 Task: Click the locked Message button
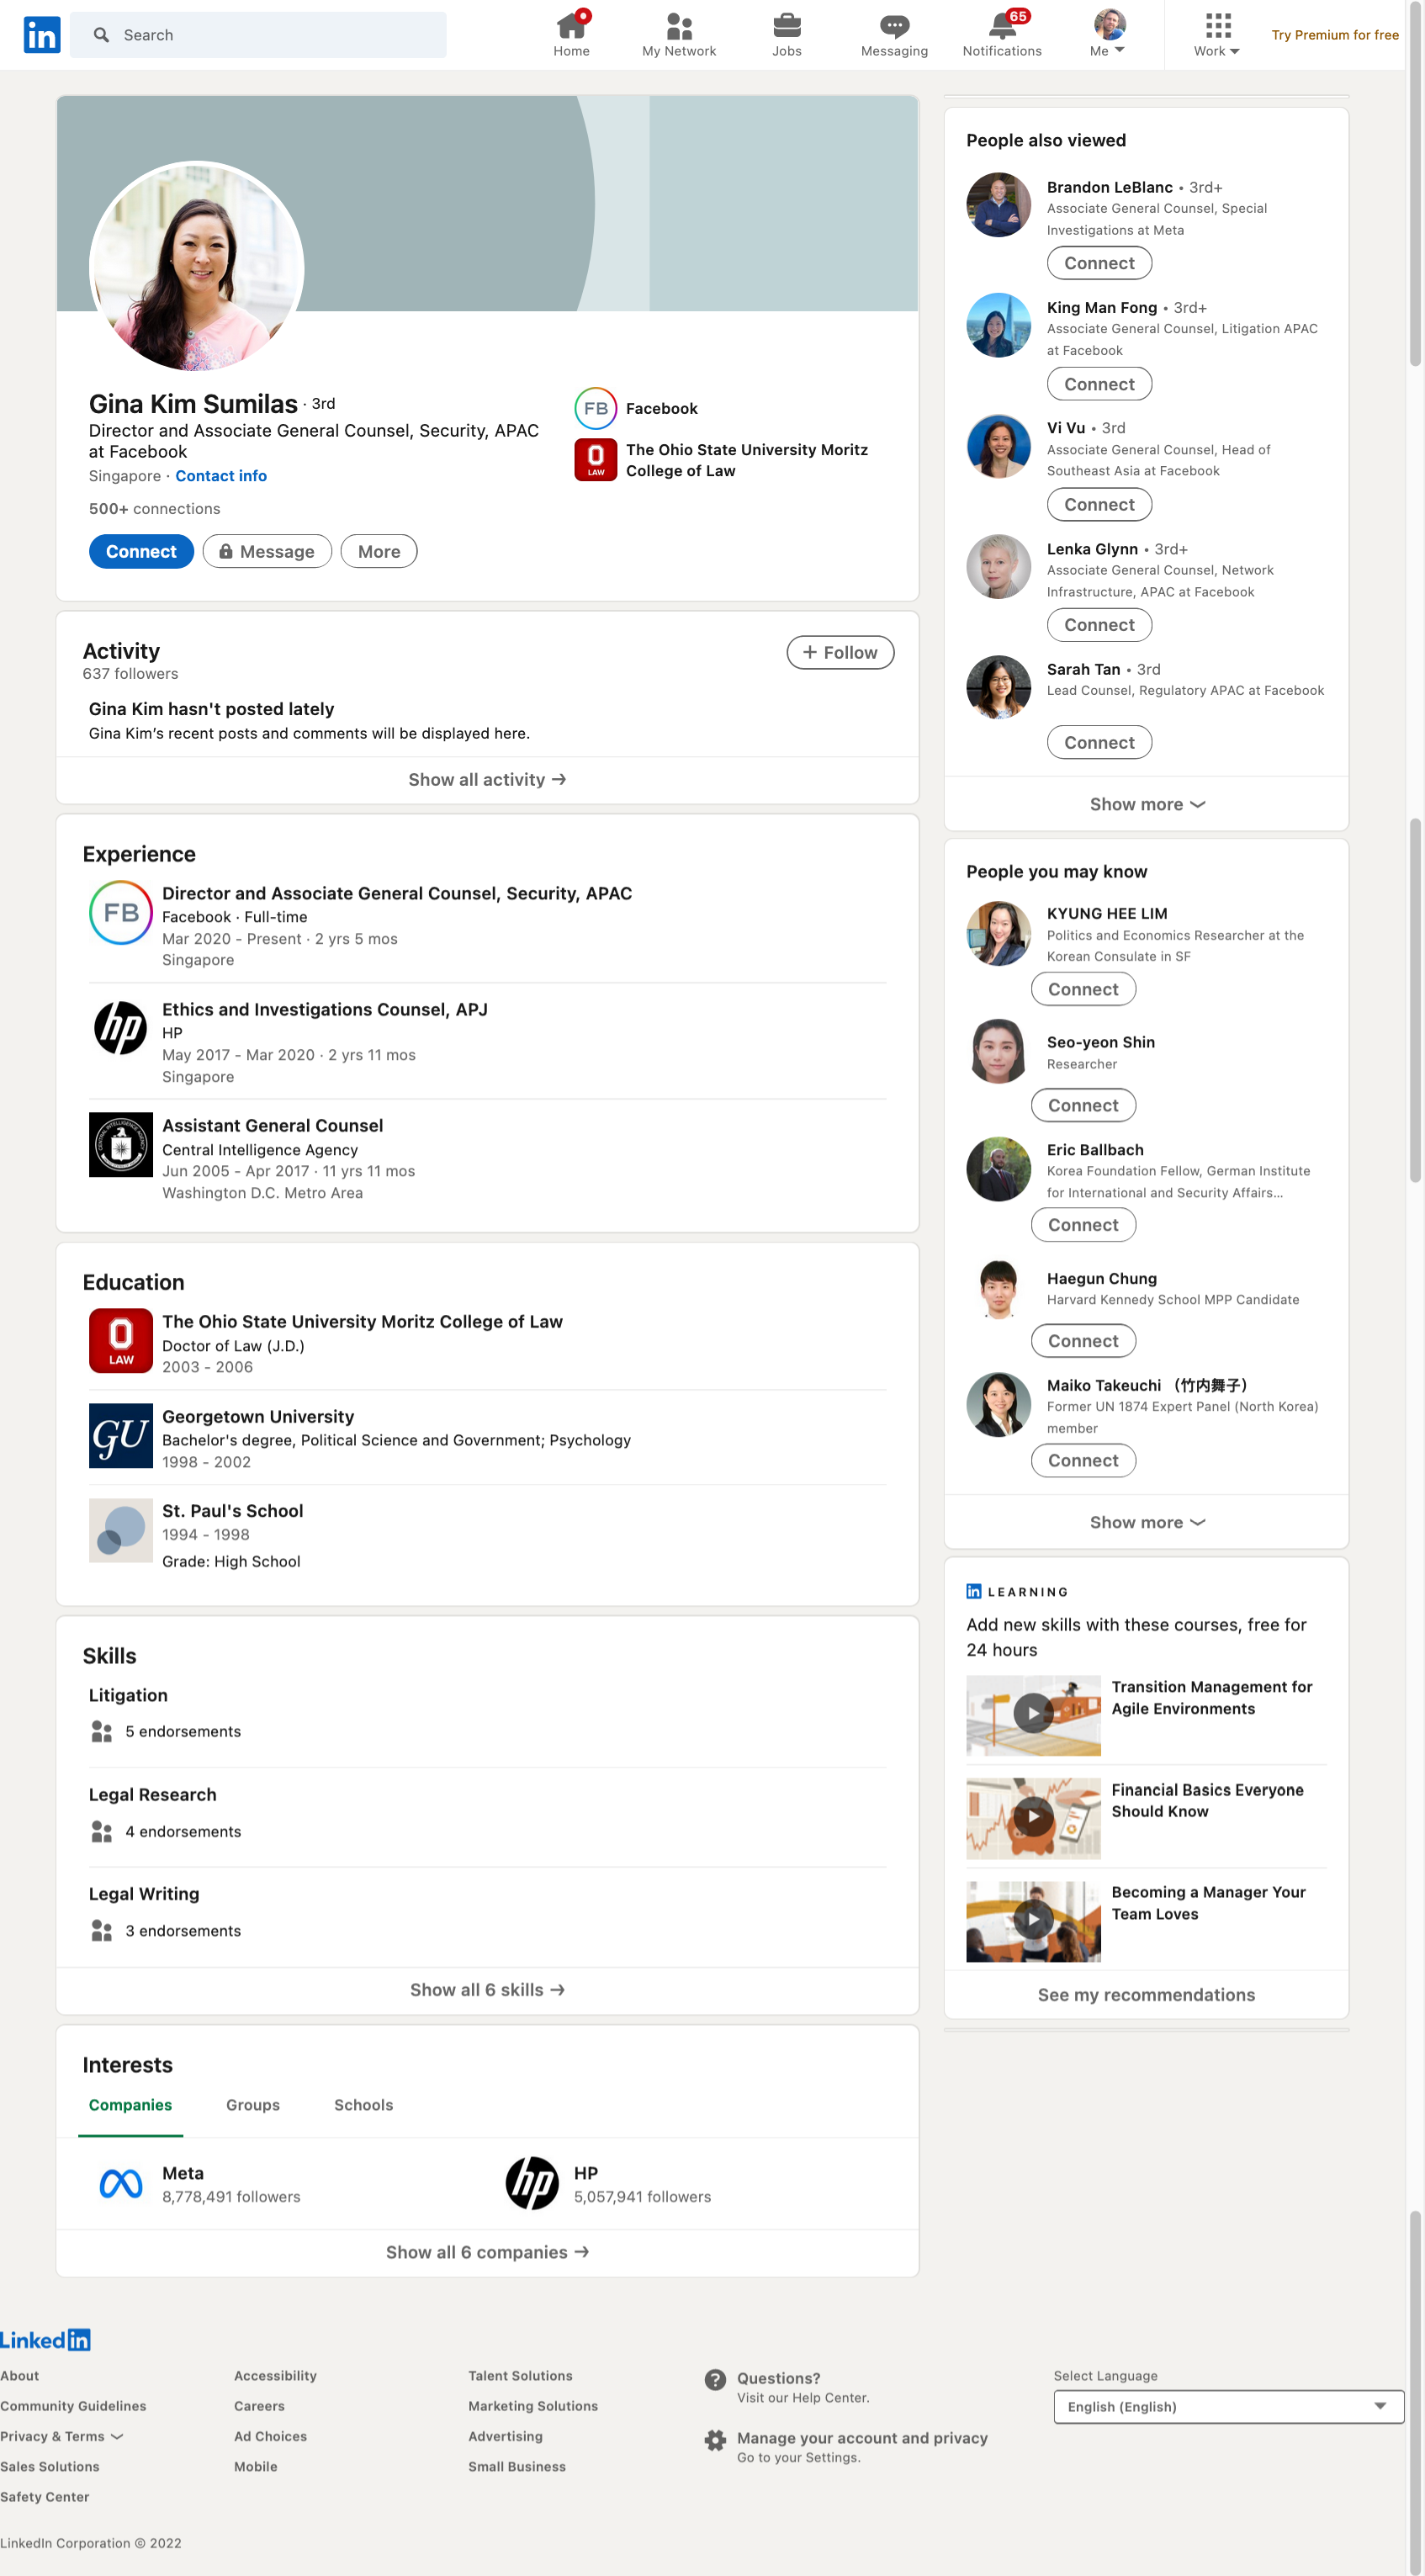(267, 551)
